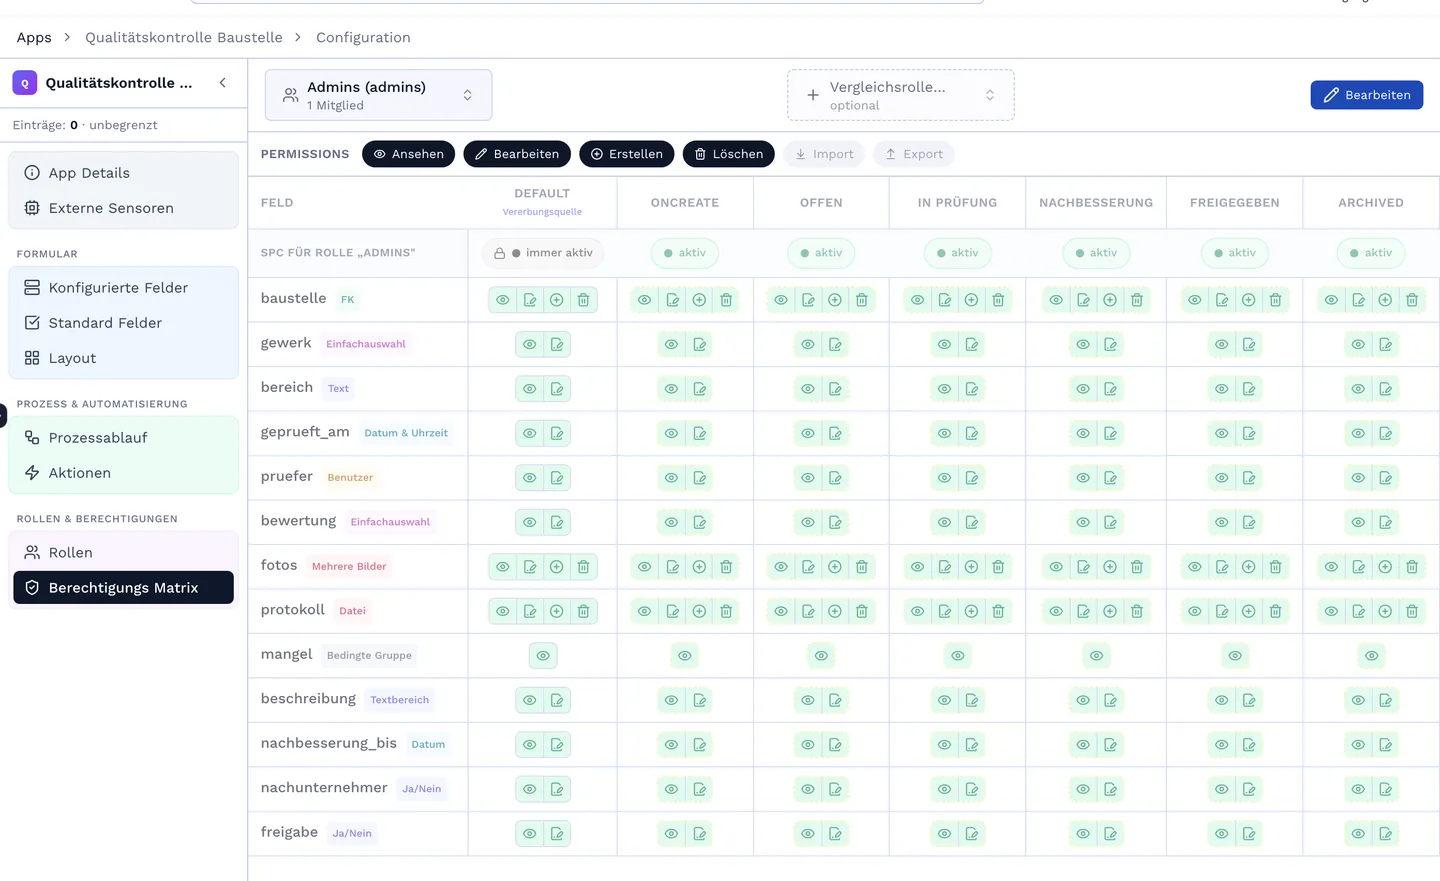Toggle bewertung edit icon in FREIGEGEBEN column
Screen dimensions: 1440x881
click(1249, 522)
